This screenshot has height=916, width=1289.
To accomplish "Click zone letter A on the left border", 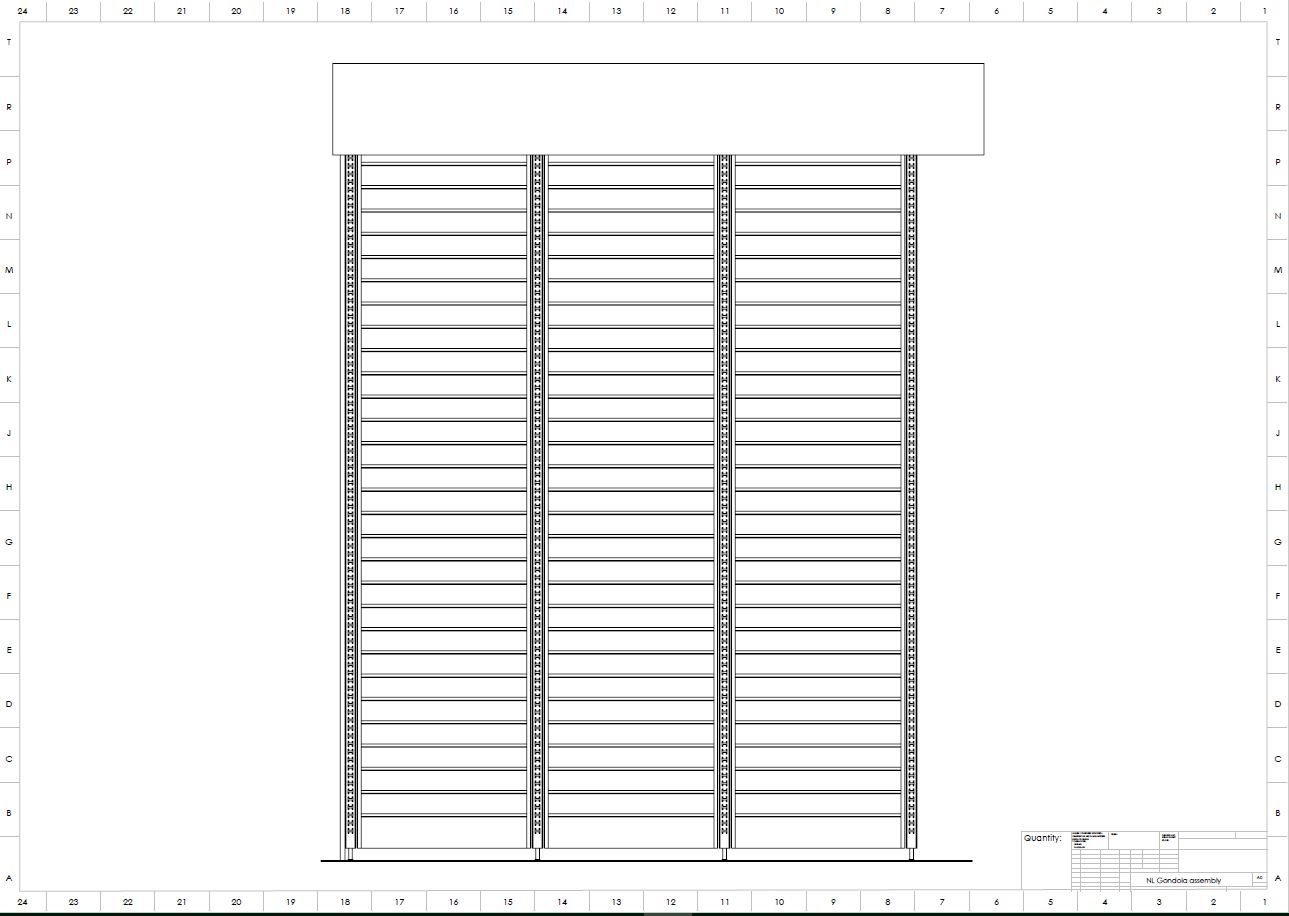I will click(9, 879).
